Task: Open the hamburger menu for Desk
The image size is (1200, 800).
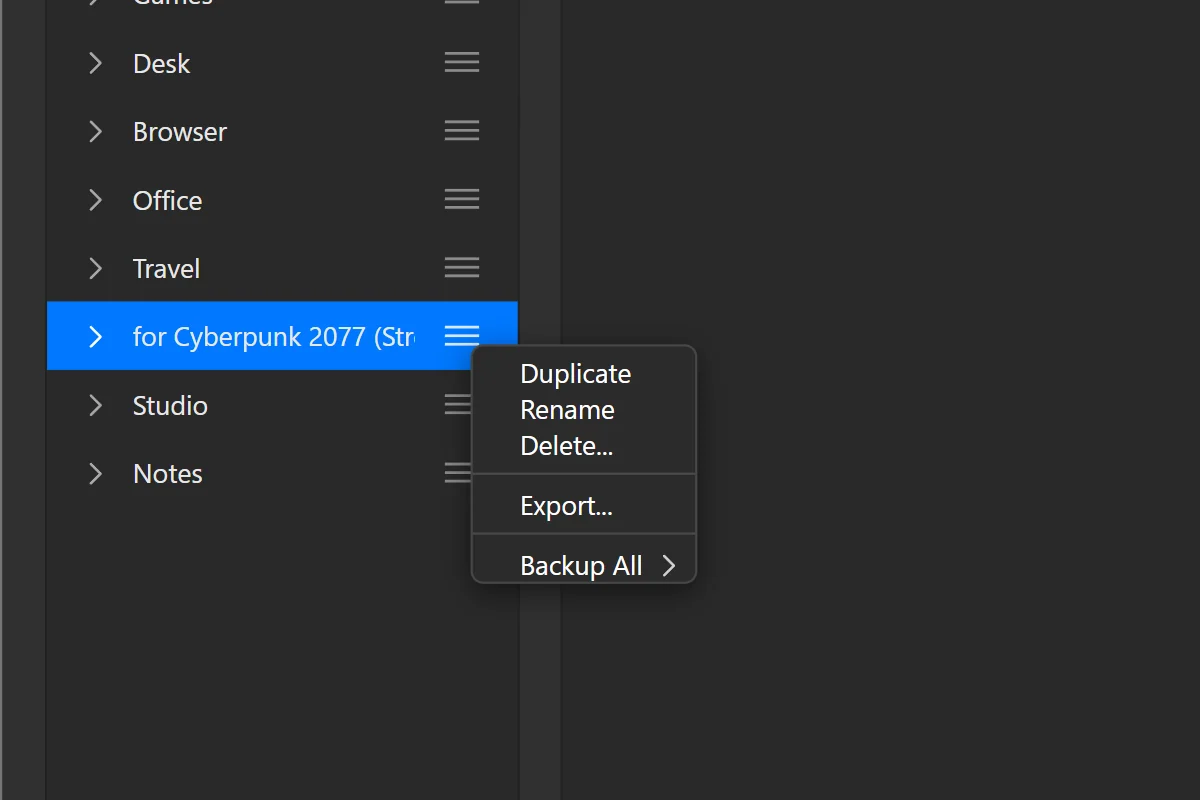Action: click(x=461, y=63)
